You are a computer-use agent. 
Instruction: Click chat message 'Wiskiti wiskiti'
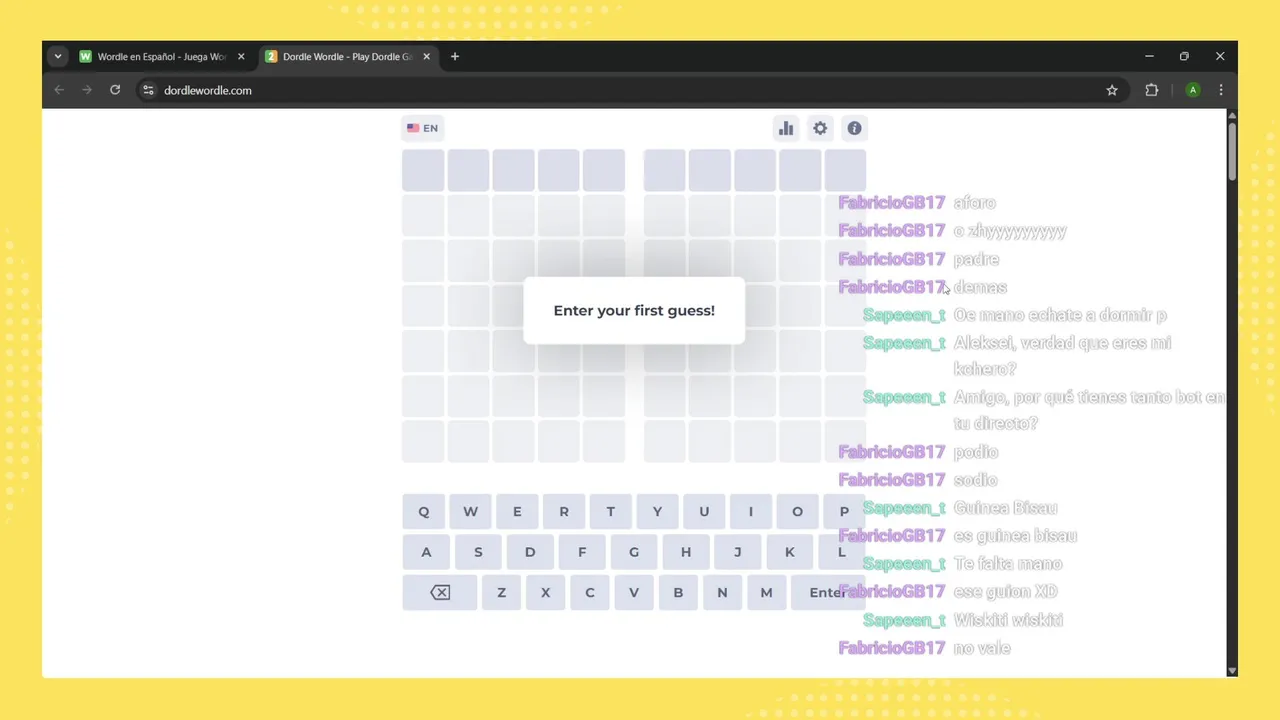pyautogui.click(x=1008, y=620)
